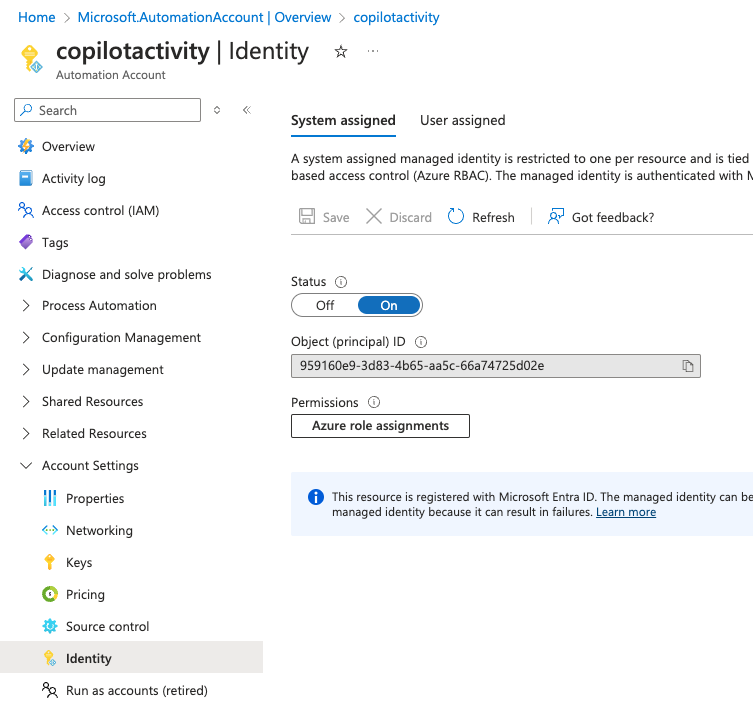The width and height of the screenshot is (753, 706).
Task: Click the Permissions info icon
Action: pyautogui.click(x=374, y=403)
